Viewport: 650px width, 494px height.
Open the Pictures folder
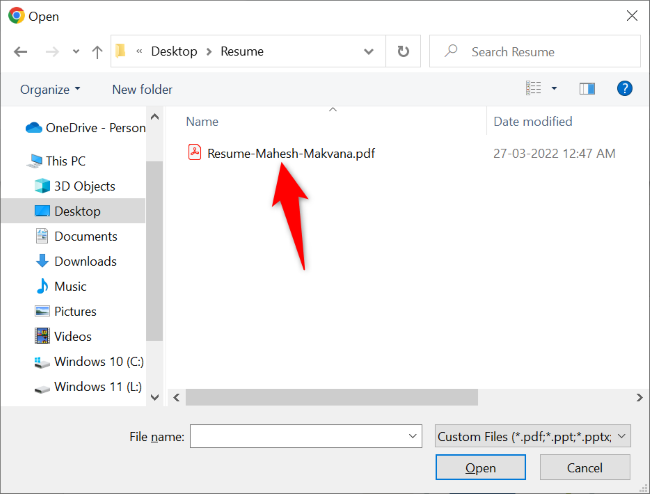pos(75,311)
